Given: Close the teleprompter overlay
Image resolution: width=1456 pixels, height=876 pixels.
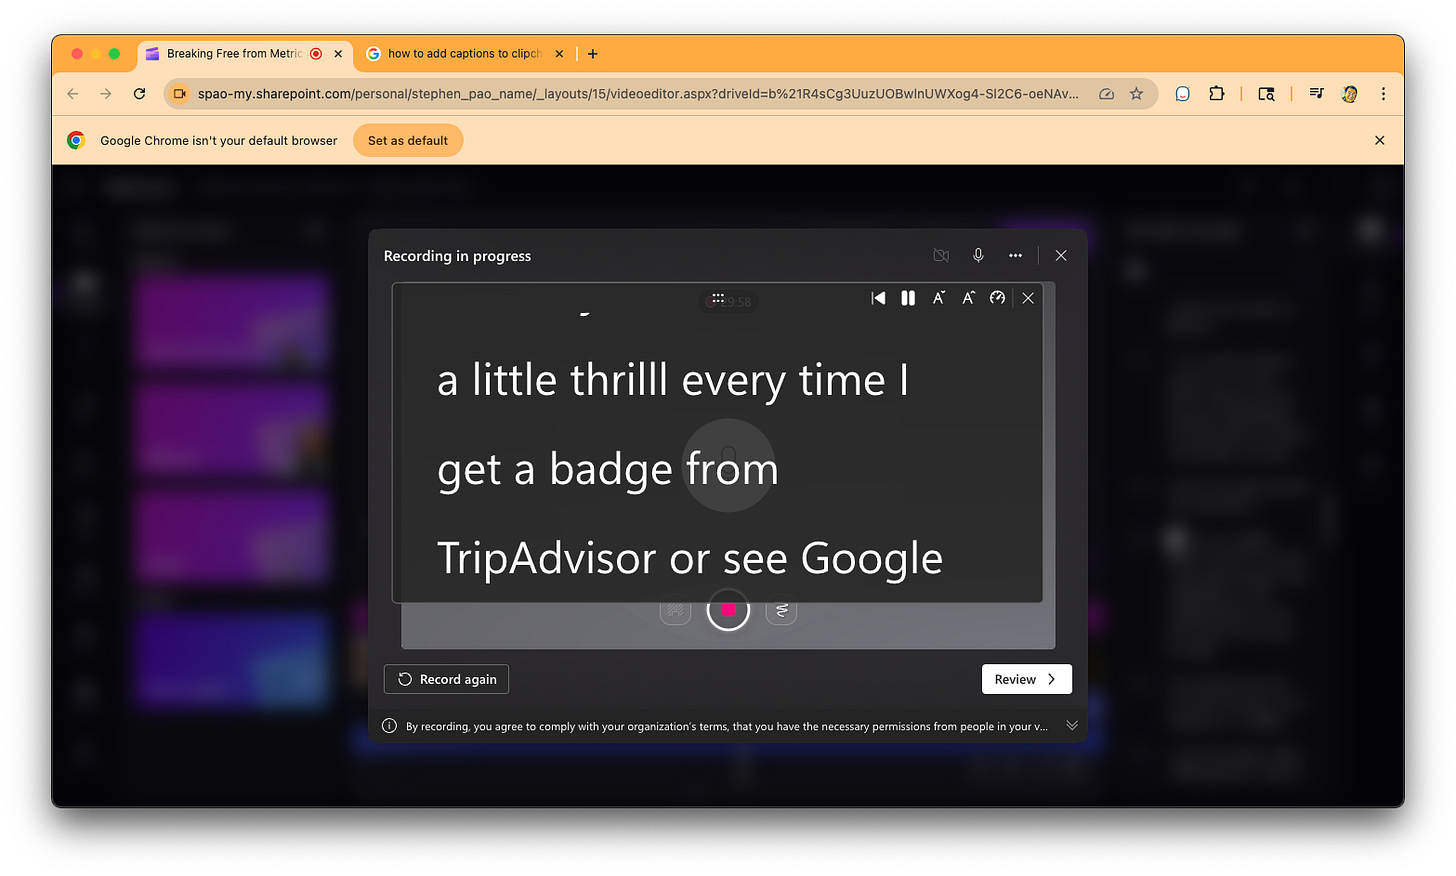Looking at the screenshot, I should (x=1028, y=298).
